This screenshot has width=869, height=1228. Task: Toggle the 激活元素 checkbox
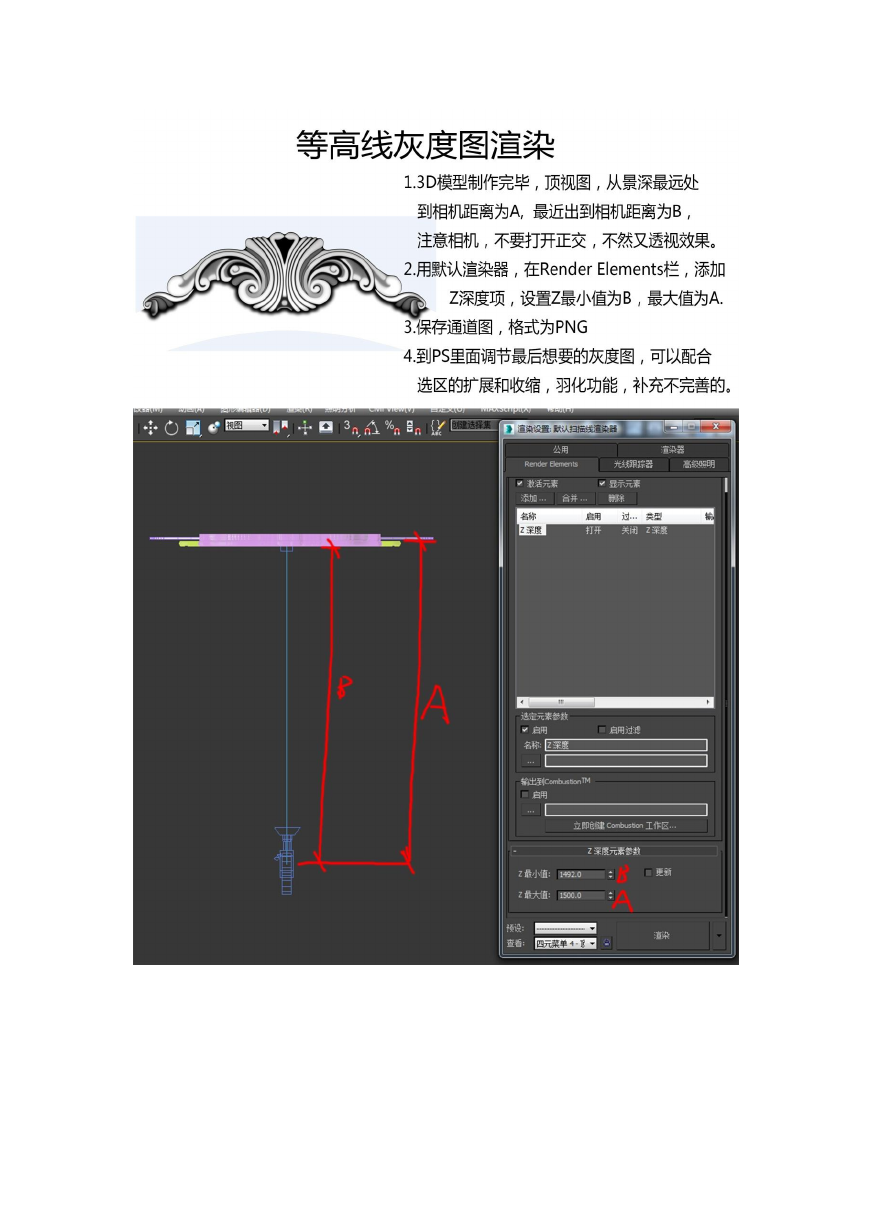tap(520, 484)
